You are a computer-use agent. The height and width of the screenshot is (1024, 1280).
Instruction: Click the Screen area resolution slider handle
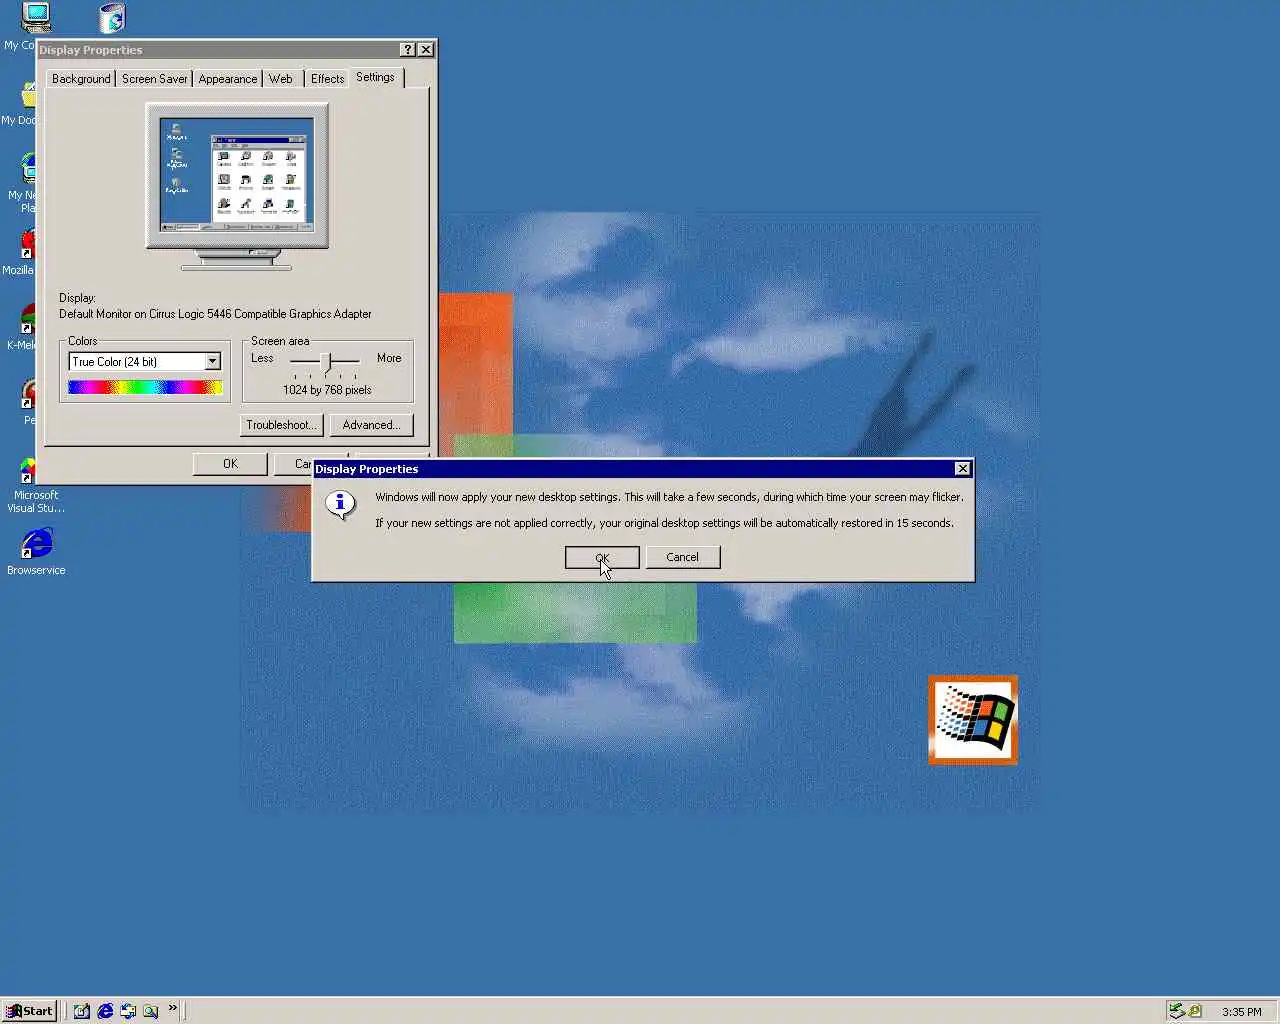325,361
